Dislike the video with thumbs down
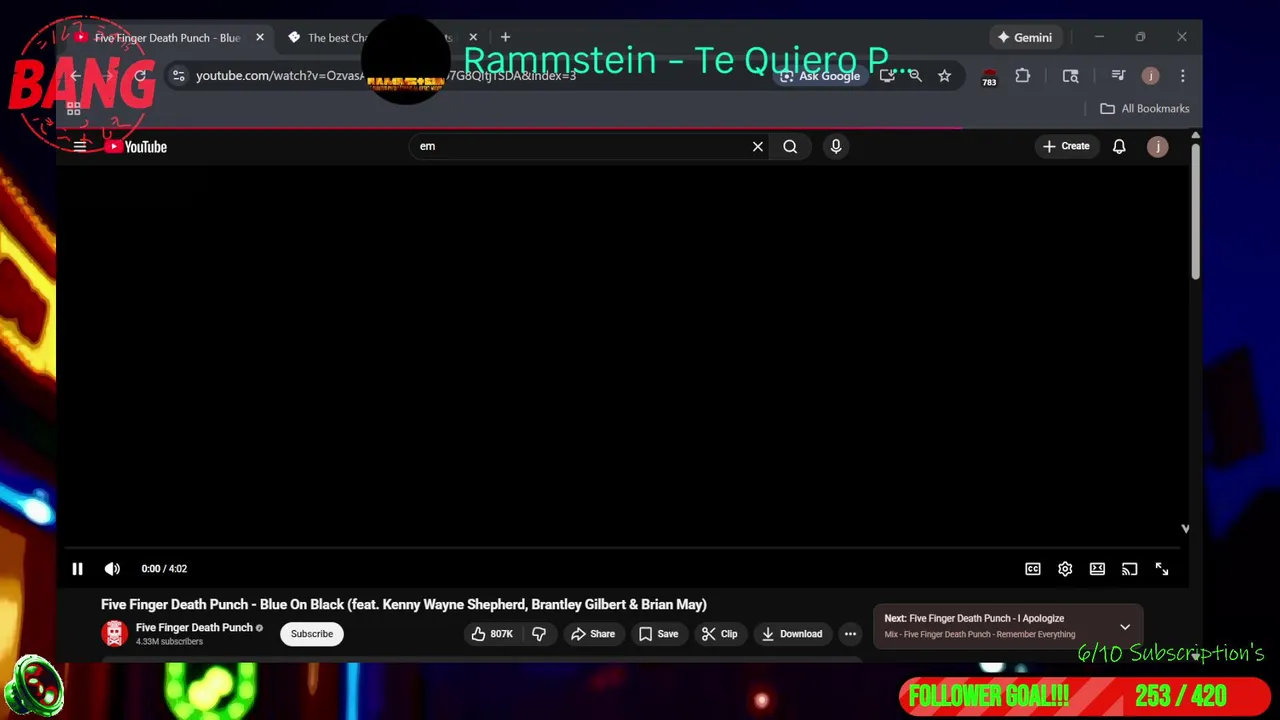1280x720 pixels. [x=539, y=634]
